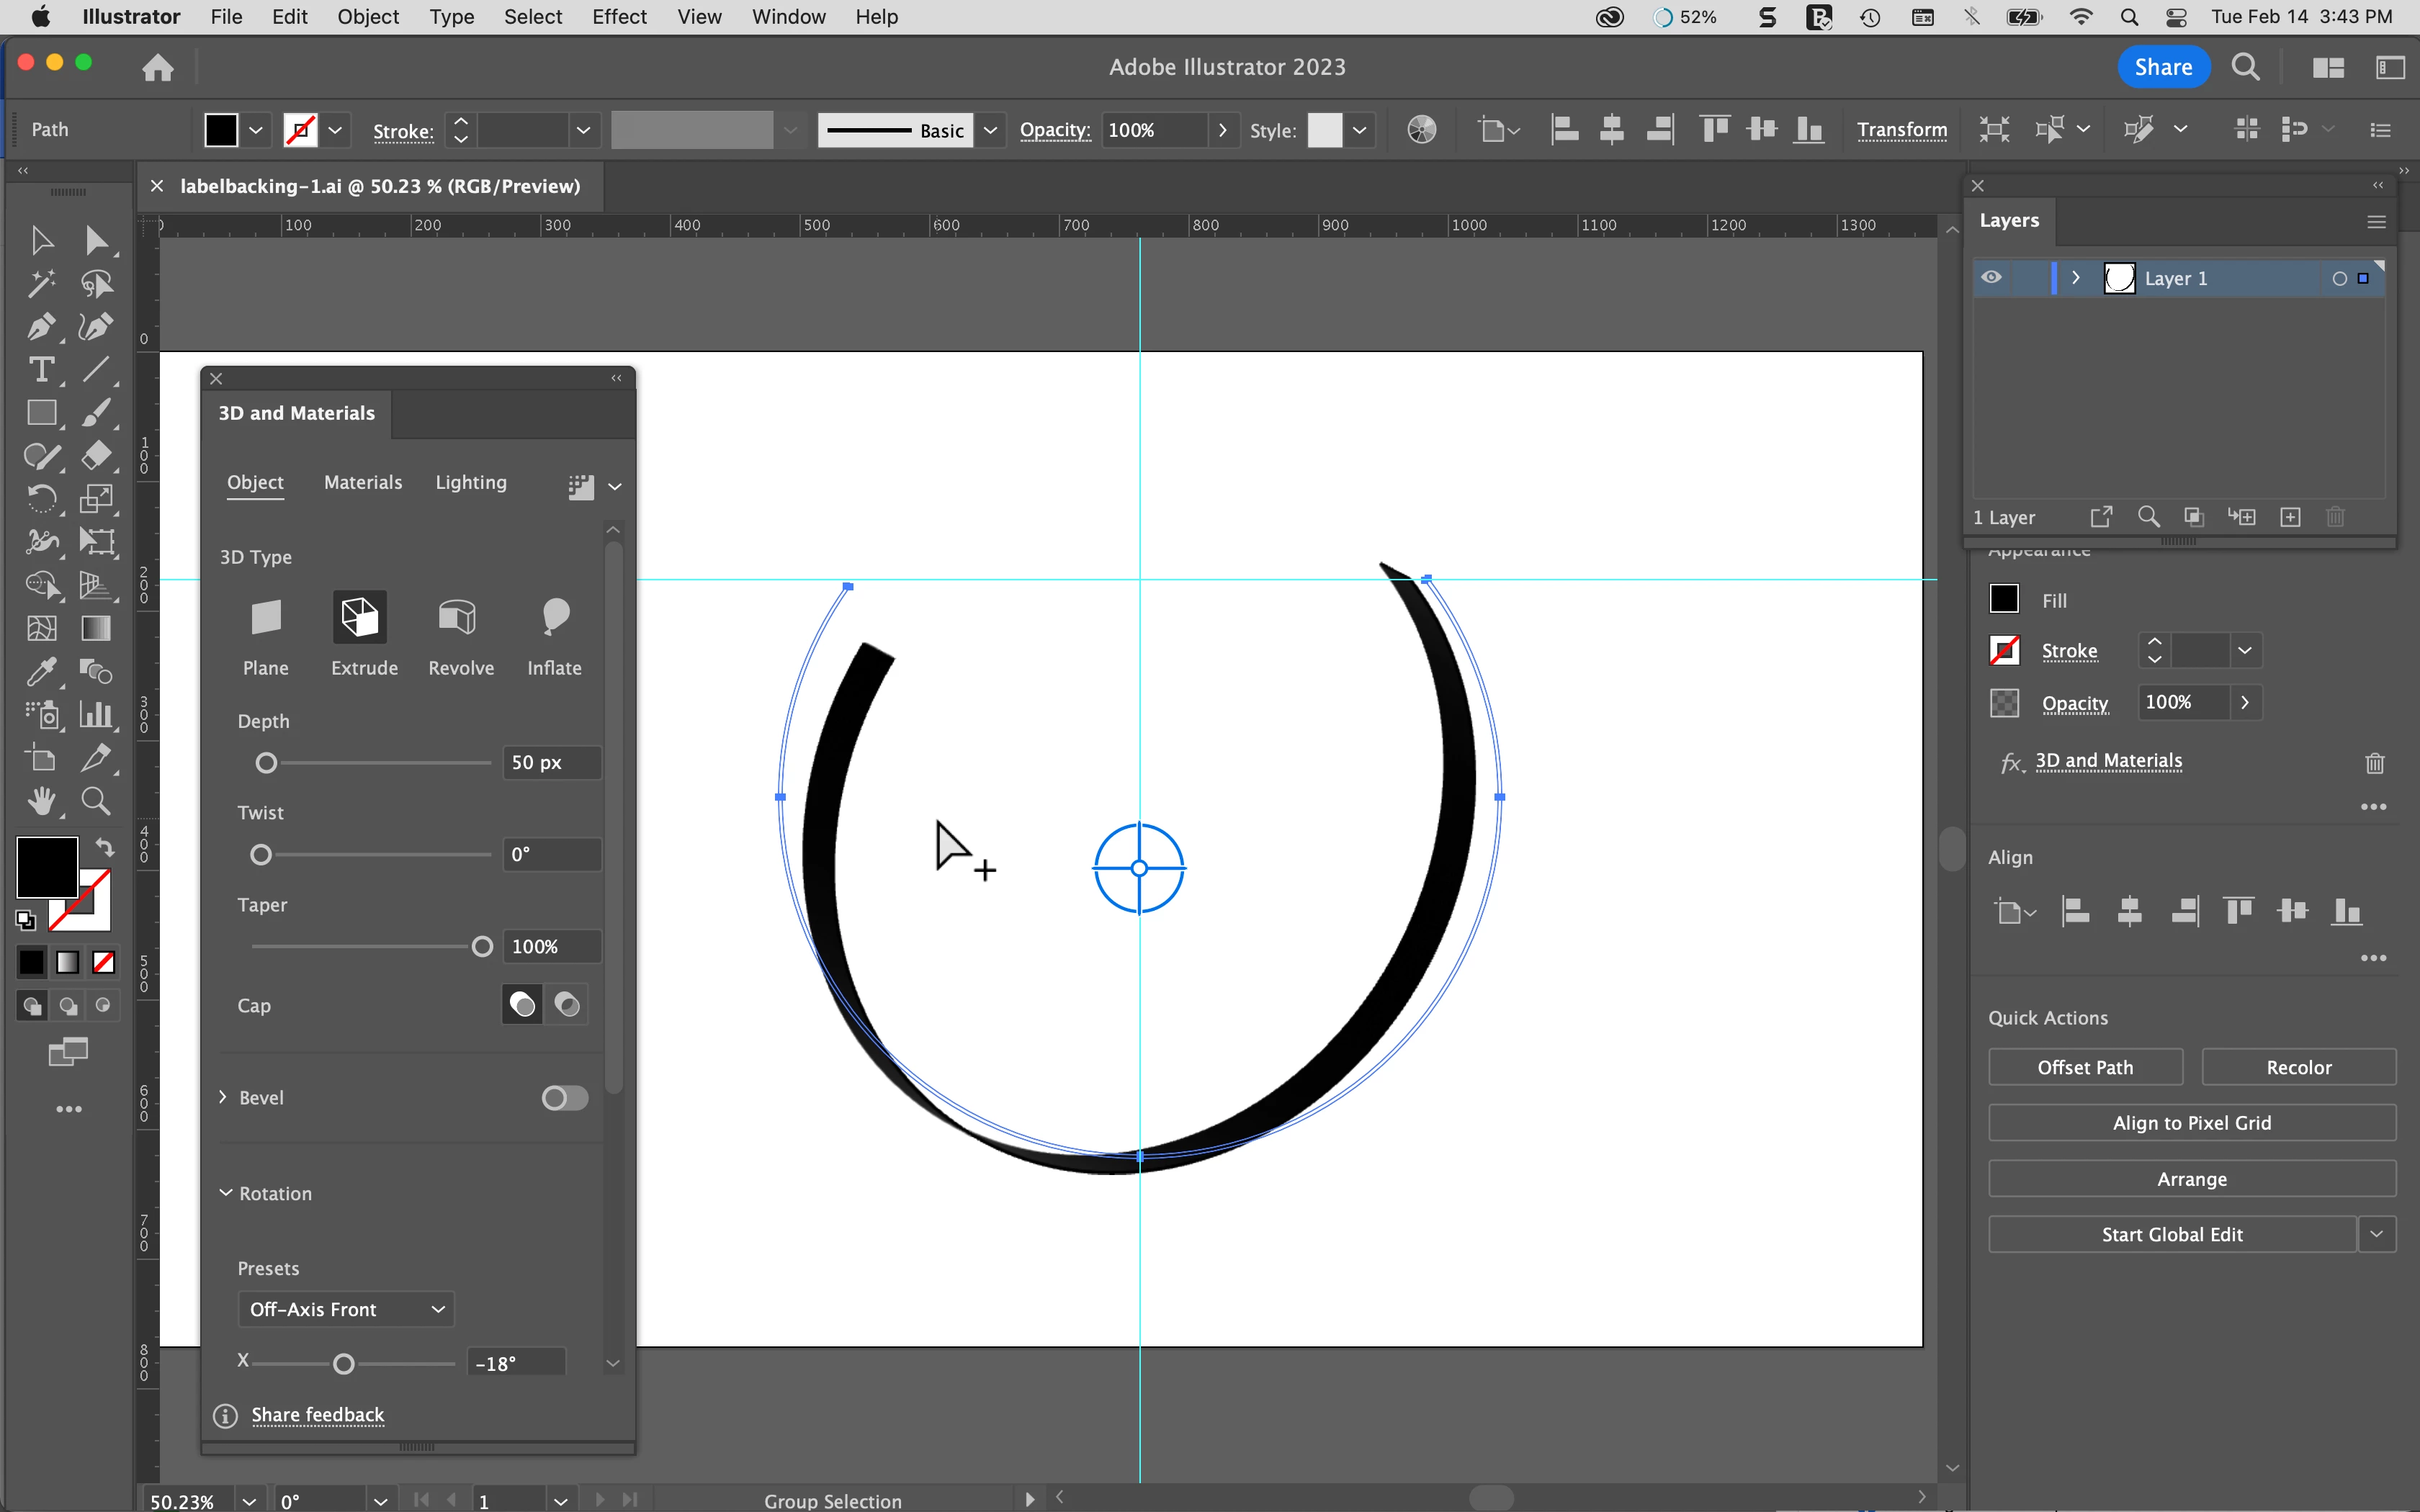The width and height of the screenshot is (2420, 1512).
Task: Select the Magic Wand tool
Action: pos(40,284)
